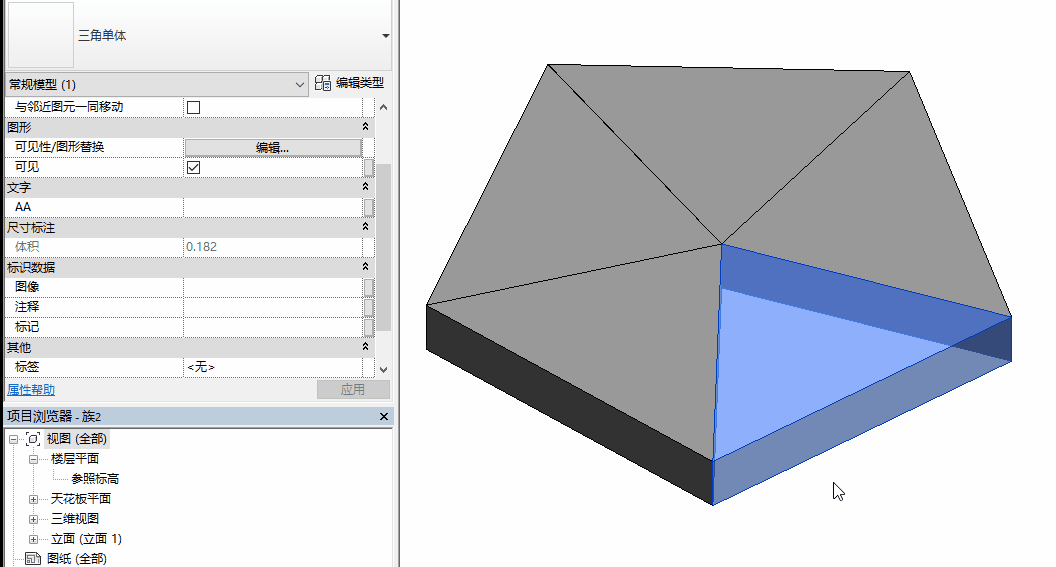Screen dimensions: 1056x567
Task: Expand the 天花板平面 node
Action: click(x=33, y=500)
